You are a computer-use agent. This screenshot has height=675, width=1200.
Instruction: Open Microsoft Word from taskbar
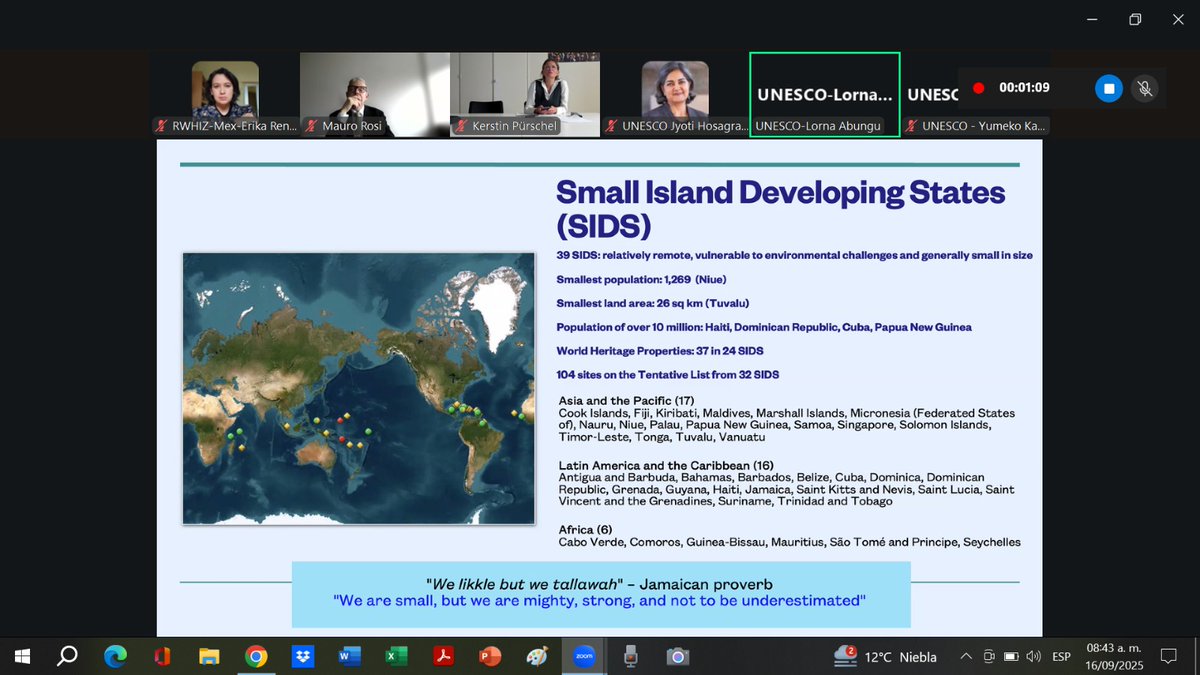[349, 657]
